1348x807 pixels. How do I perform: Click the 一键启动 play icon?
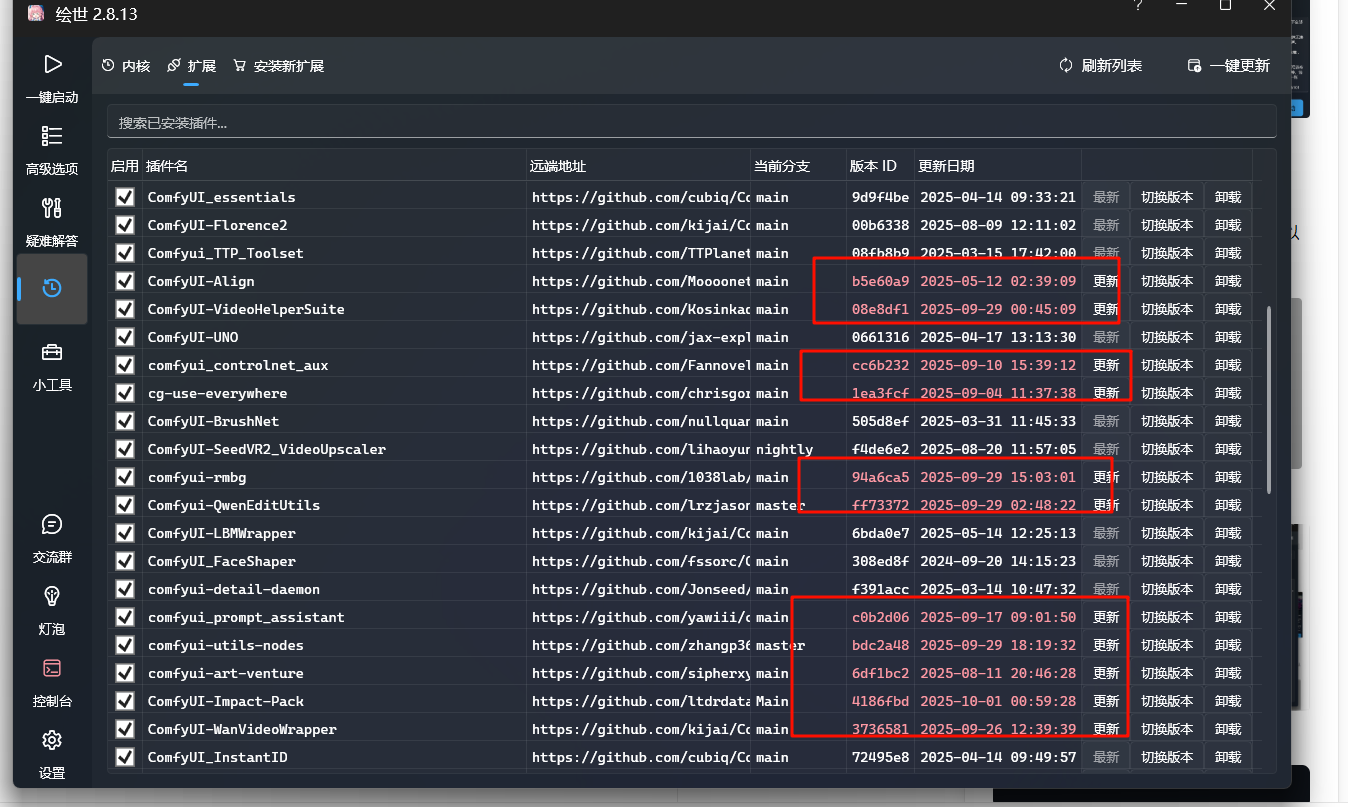coord(52,65)
